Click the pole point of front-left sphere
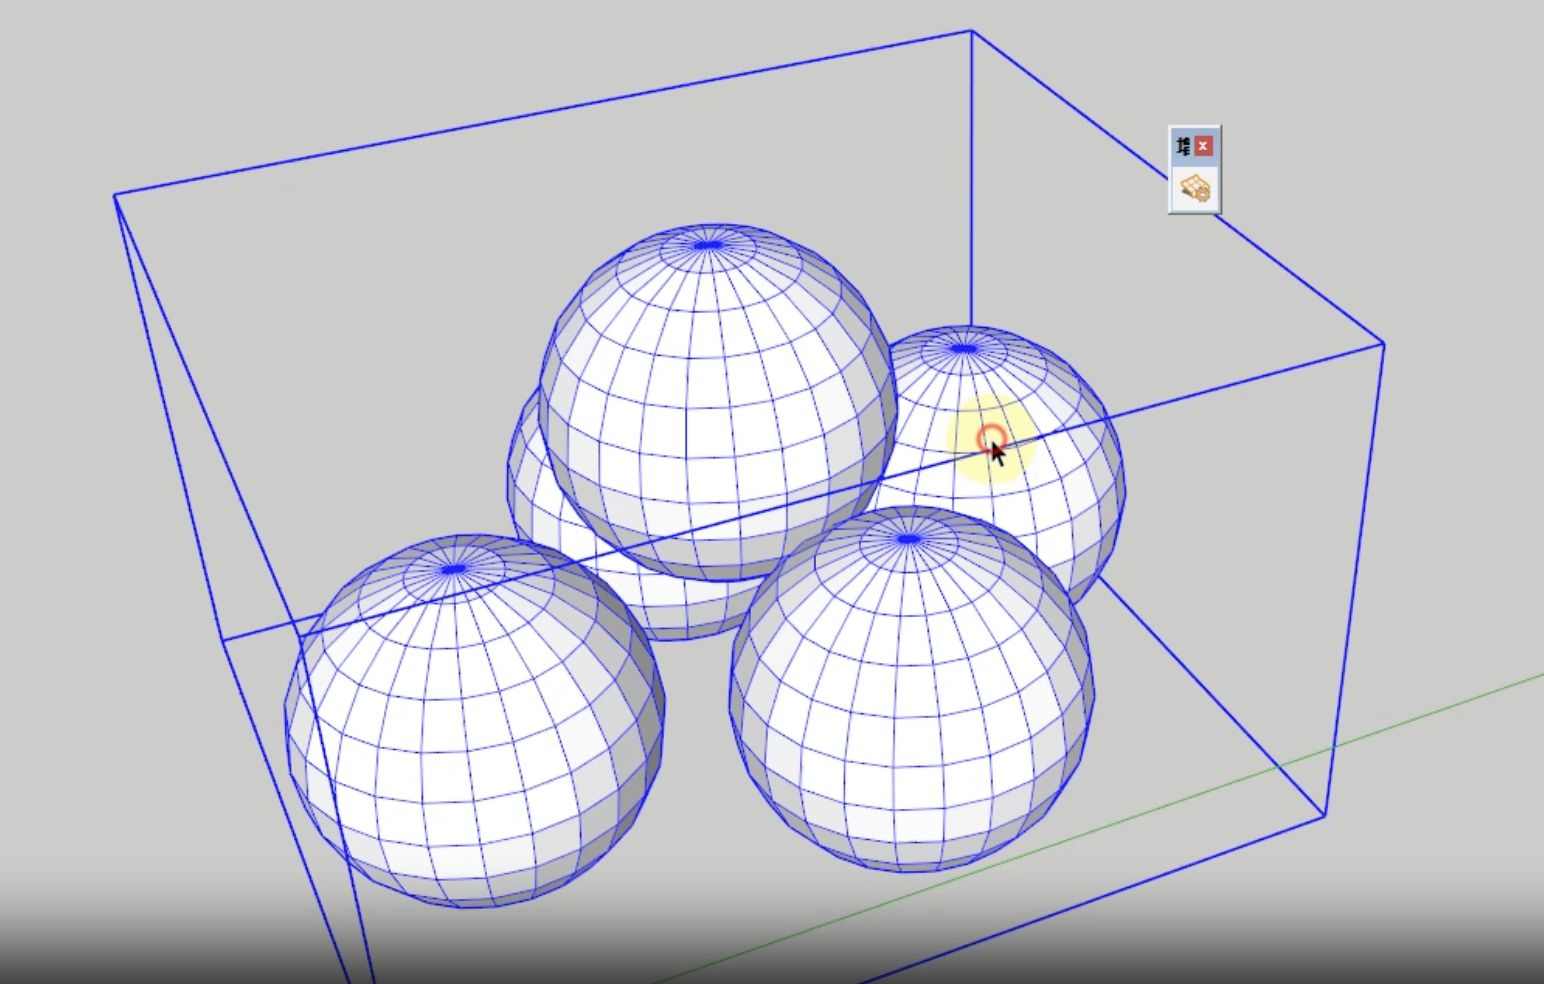 coord(453,569)
